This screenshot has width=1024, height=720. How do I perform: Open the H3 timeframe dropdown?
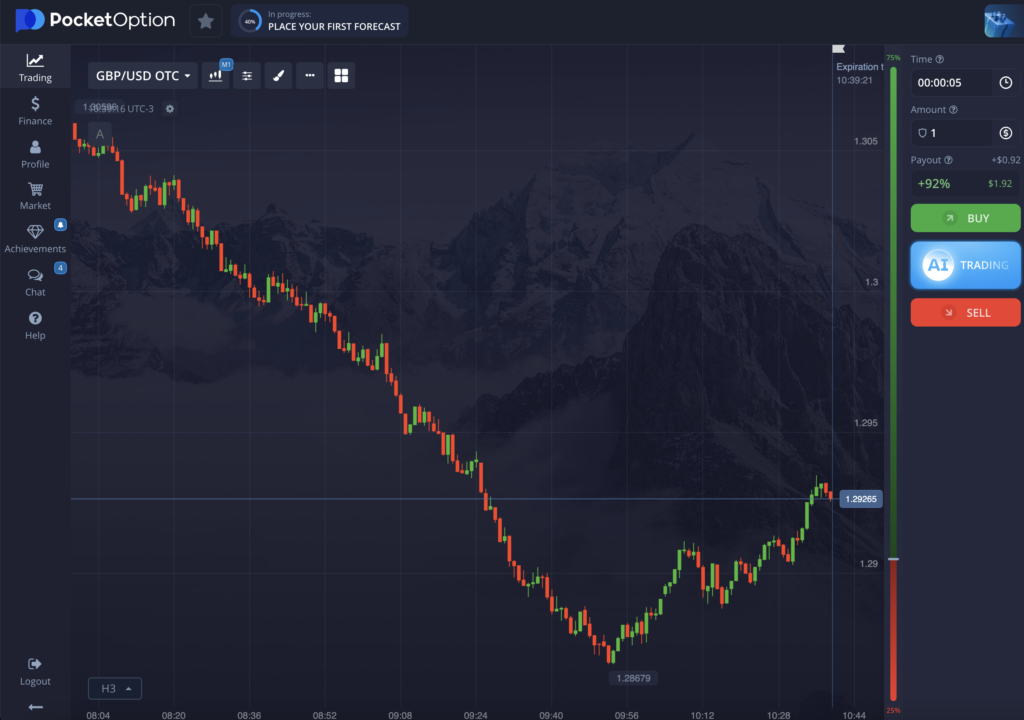point(115,688)
